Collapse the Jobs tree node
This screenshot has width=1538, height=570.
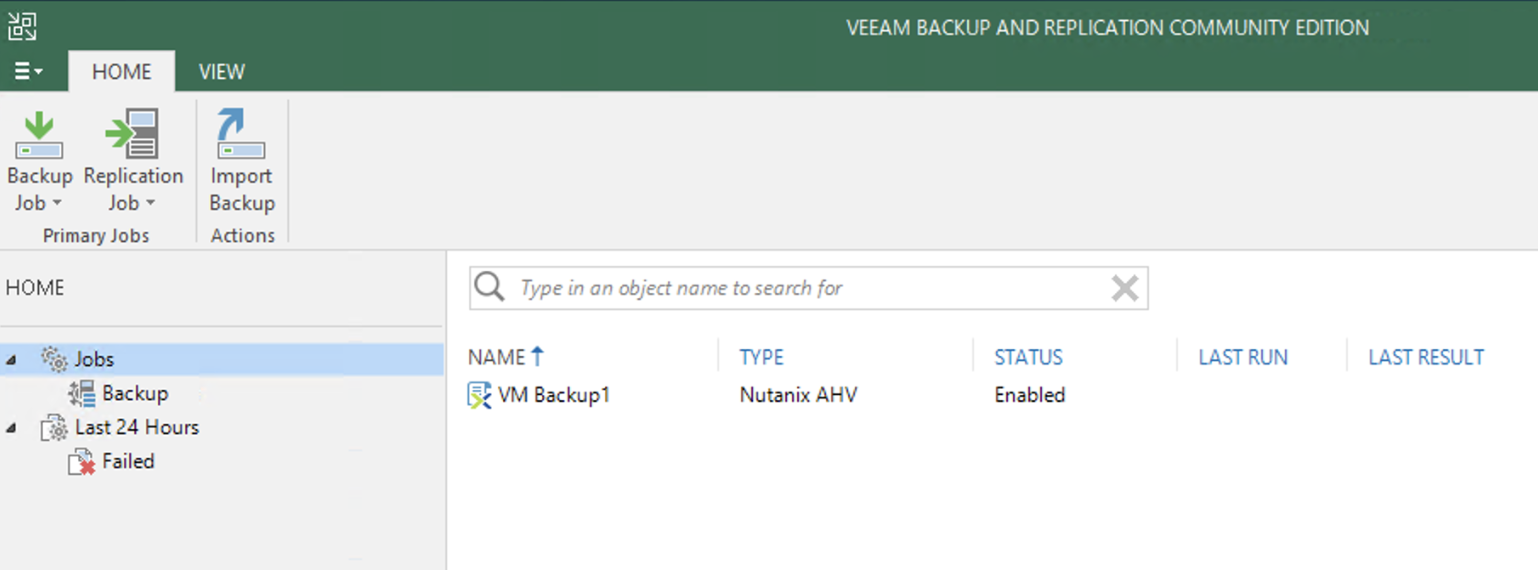tap(11, 360)
